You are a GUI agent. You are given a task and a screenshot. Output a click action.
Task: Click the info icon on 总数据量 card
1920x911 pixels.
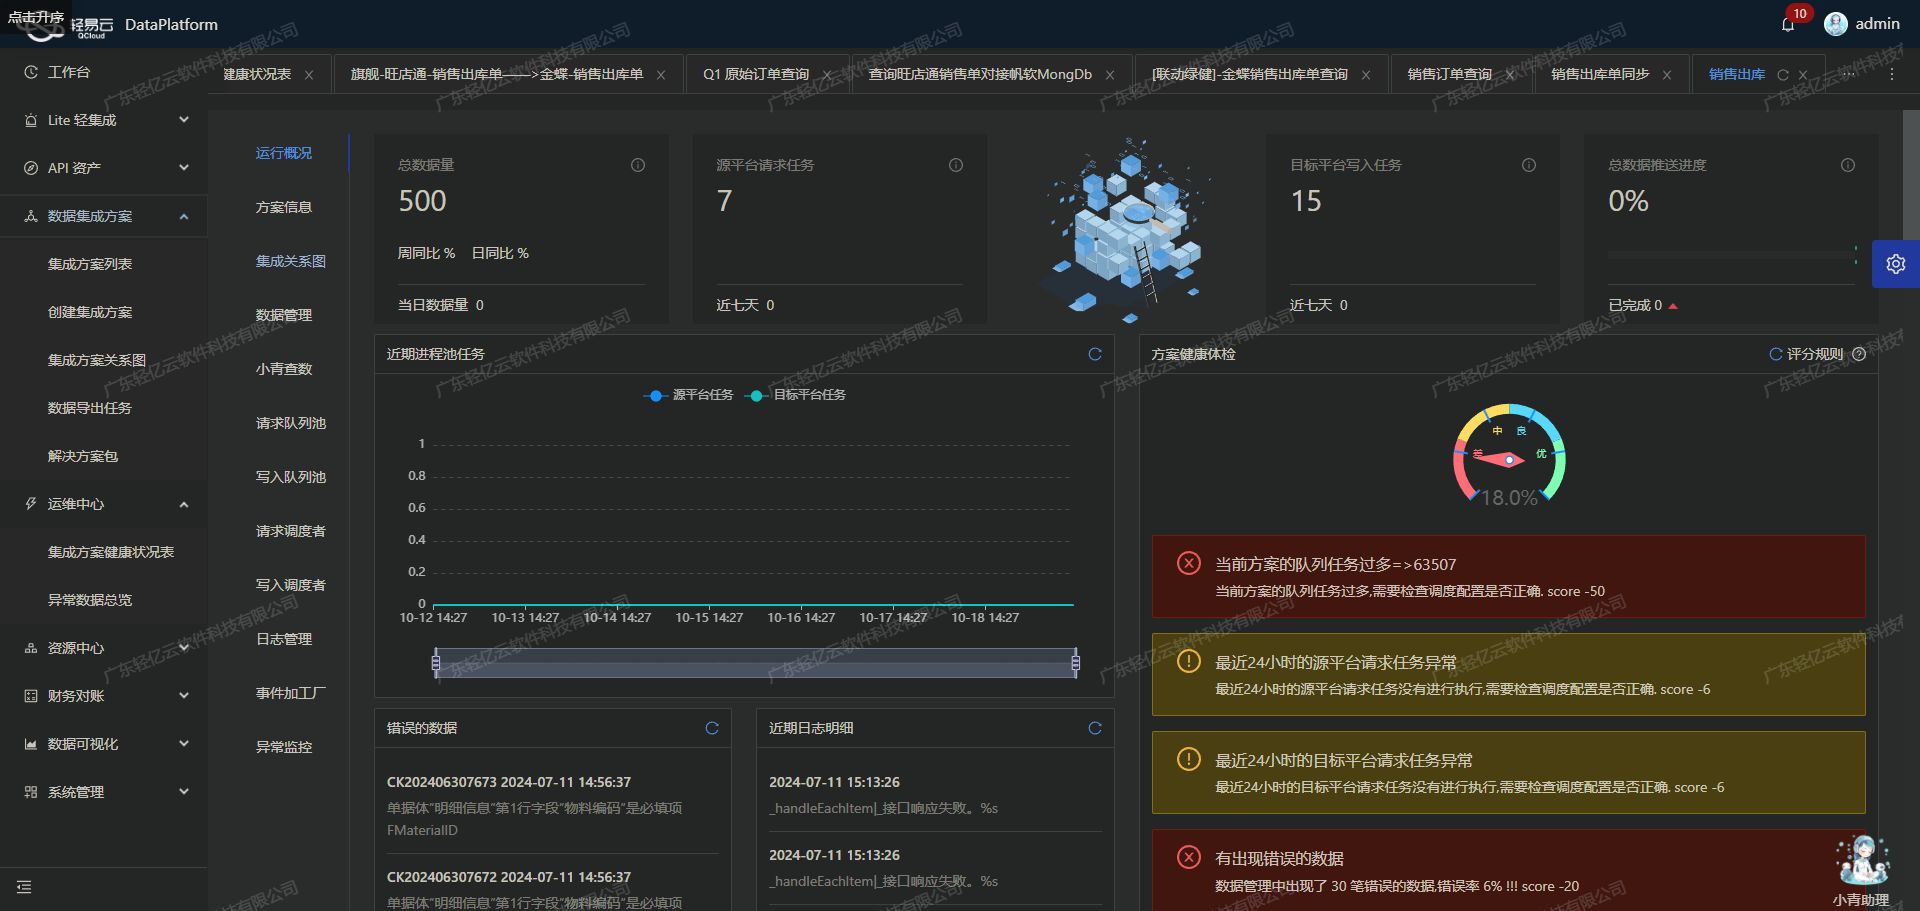(x=638, y=165)
